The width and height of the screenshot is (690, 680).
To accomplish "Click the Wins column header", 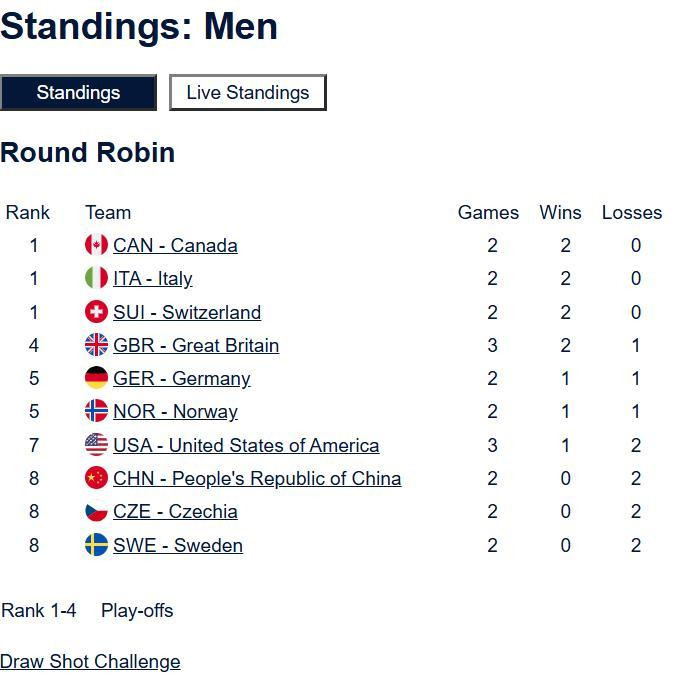I will coord(560,212).
